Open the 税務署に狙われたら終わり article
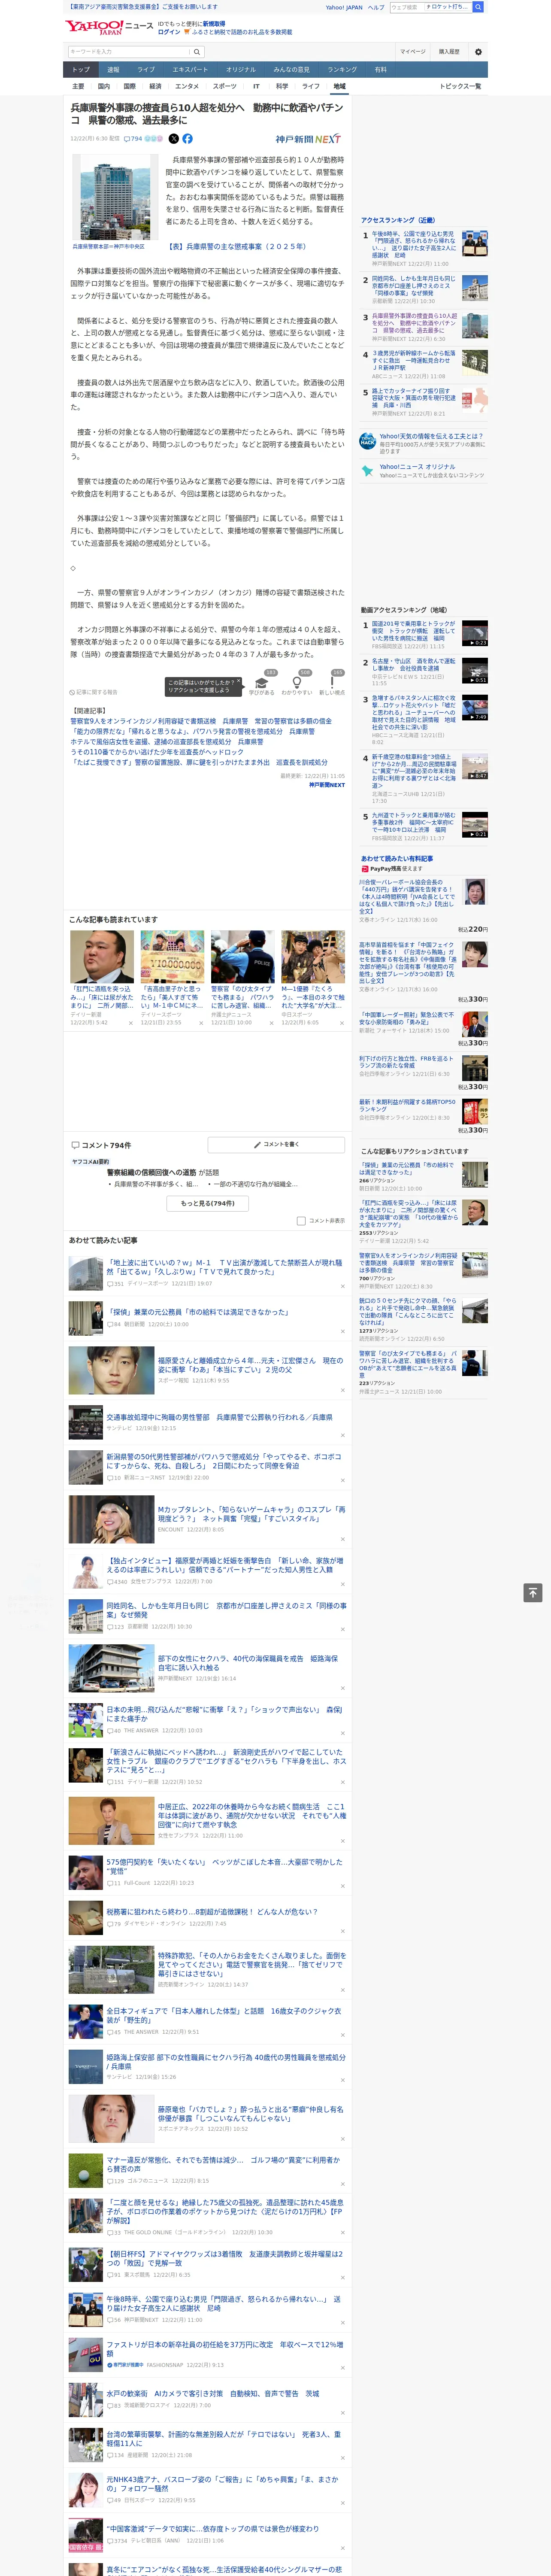The height and width of the screenshot is (2576, 551). pyautogui.click(x=212, y=1911)
